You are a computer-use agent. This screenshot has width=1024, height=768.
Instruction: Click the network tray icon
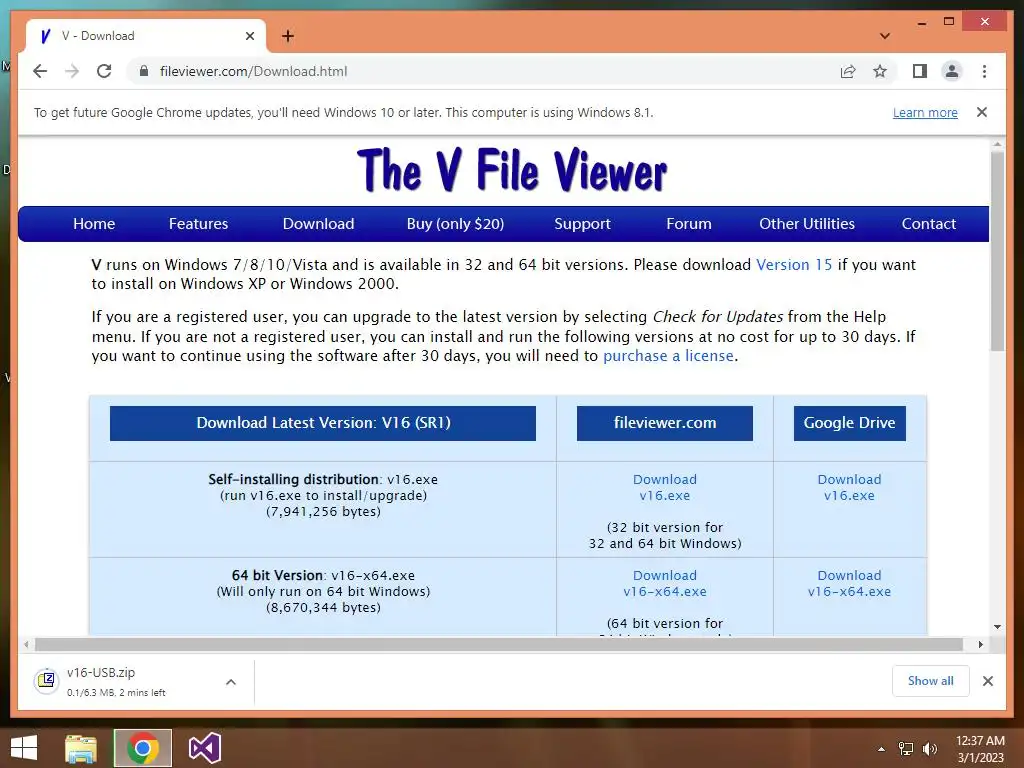coord(906,749)
